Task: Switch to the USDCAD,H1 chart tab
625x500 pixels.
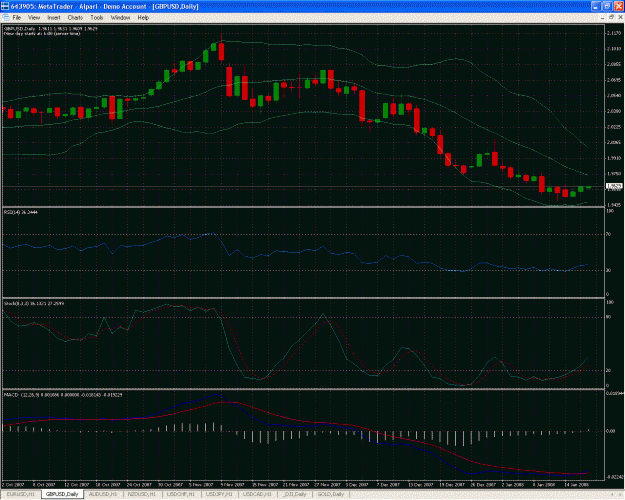Action: click(x=258, y=494)
